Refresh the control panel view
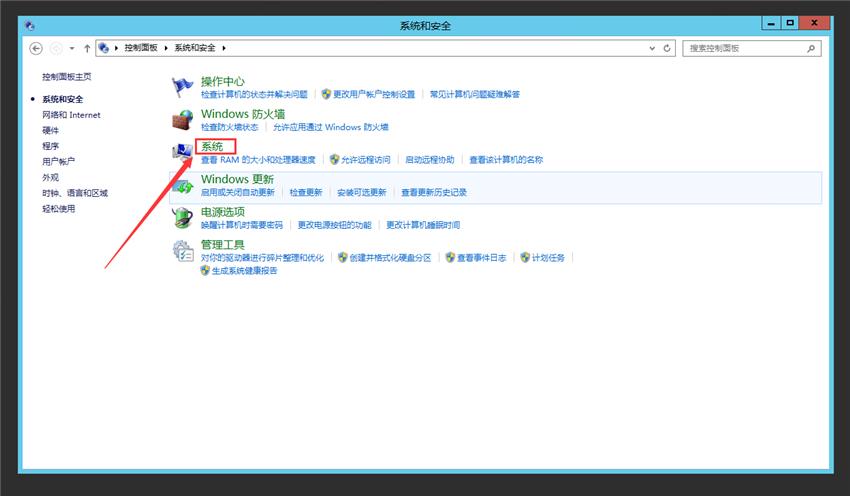850x496 pixels. (667, 48)
